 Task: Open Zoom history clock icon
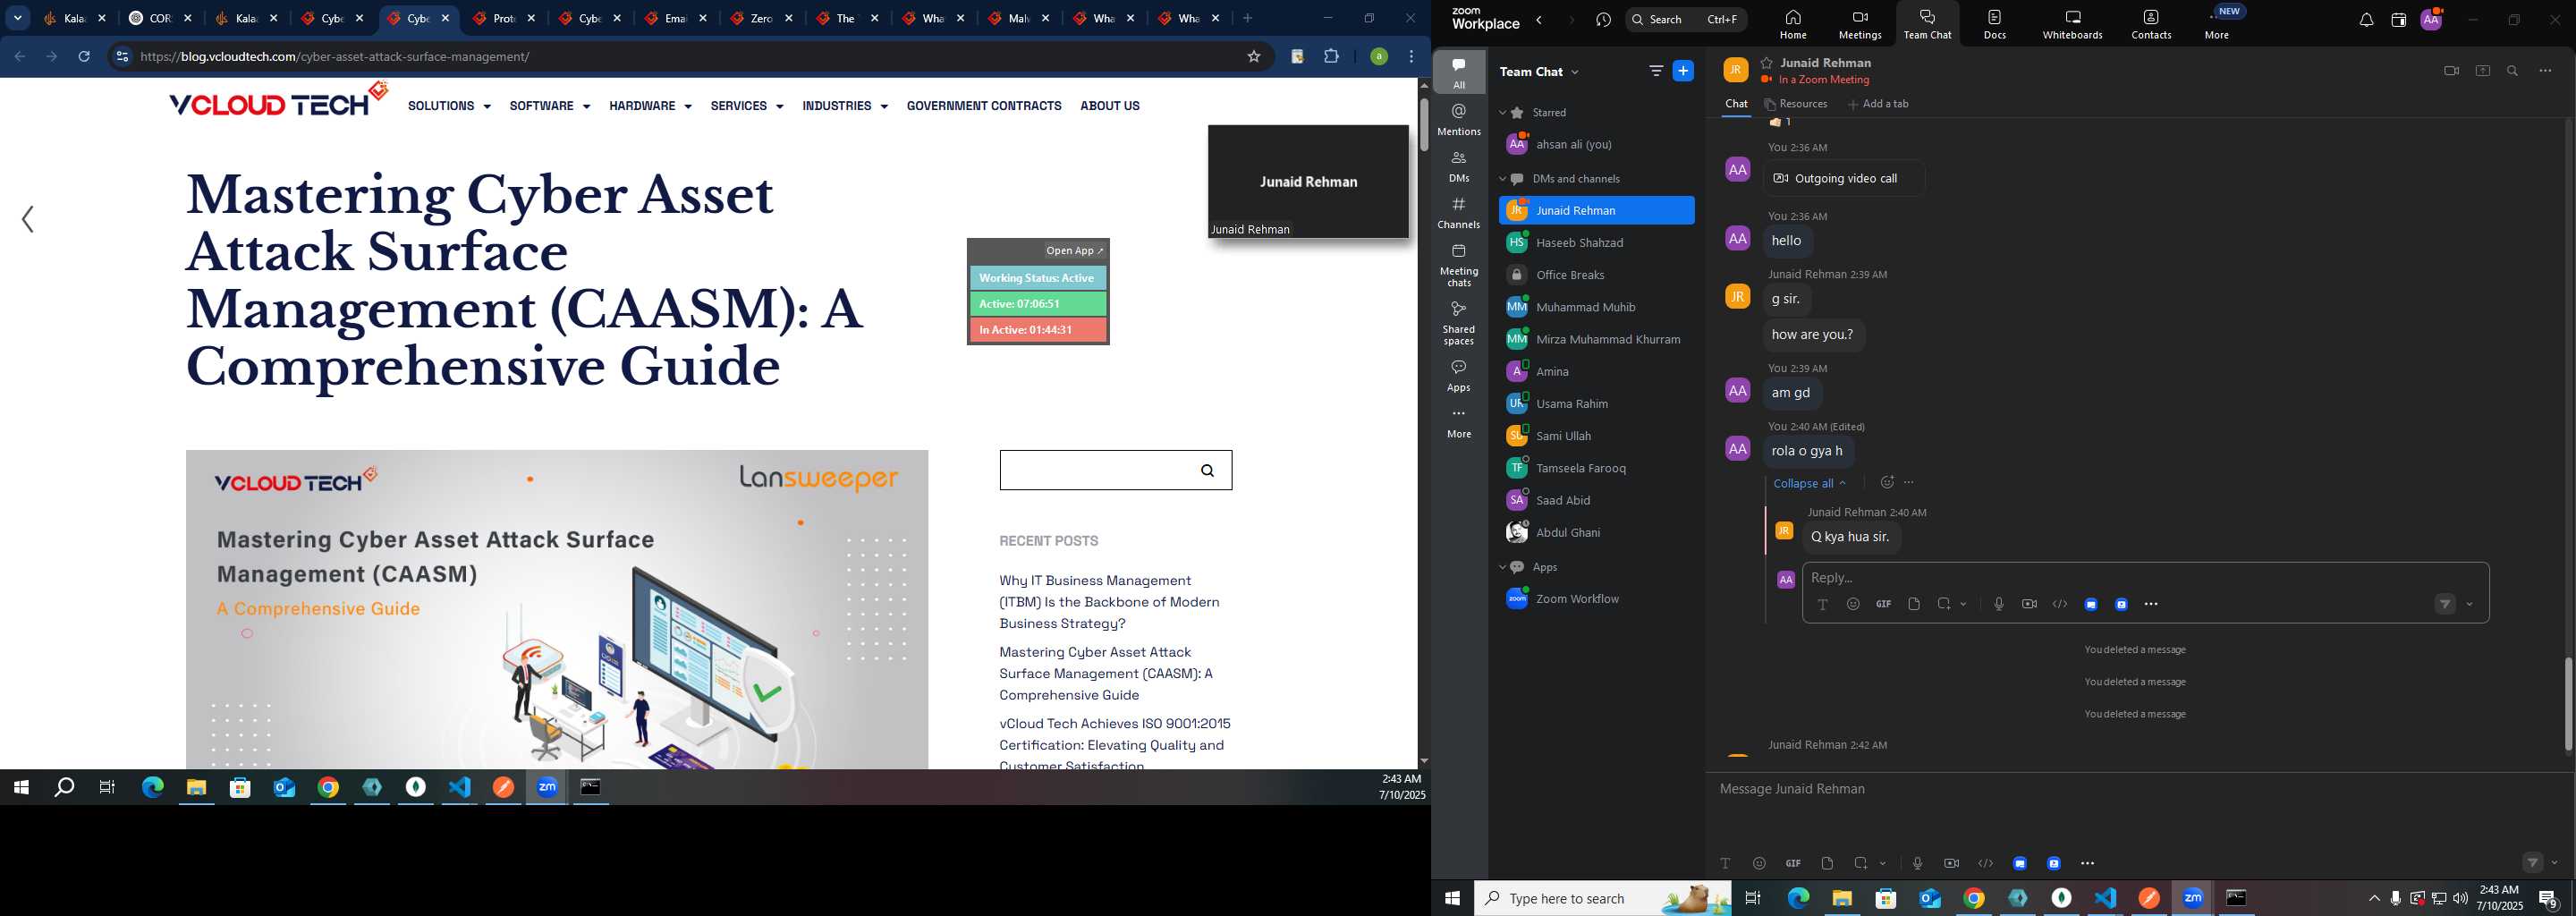tap(1603, 20)
